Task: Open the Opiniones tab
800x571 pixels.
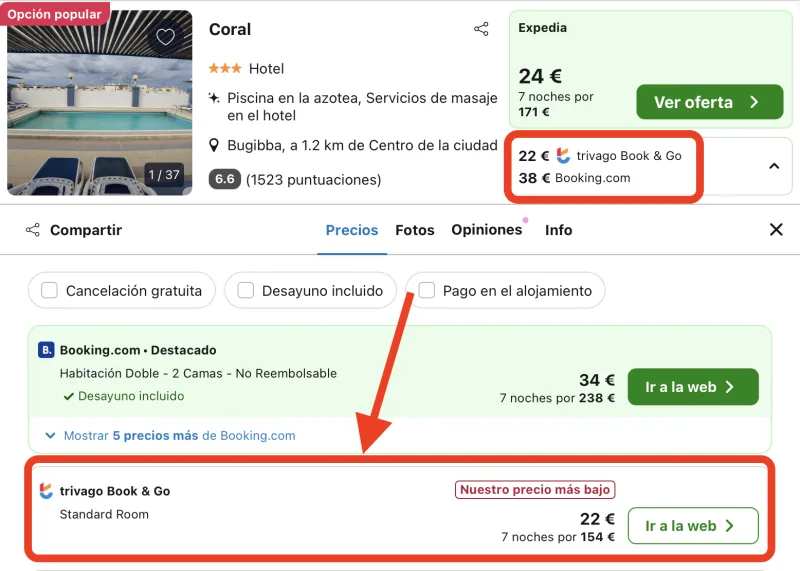Action: click(487, 230)
